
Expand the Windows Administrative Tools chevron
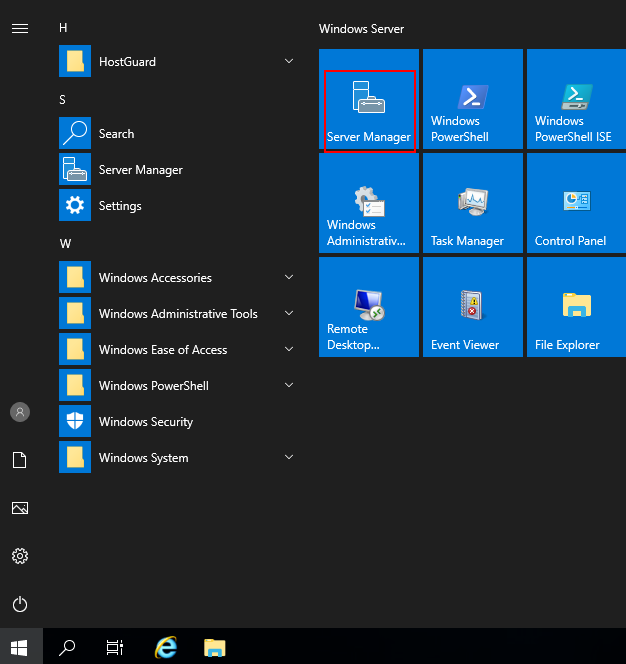[x=289, y=313]
